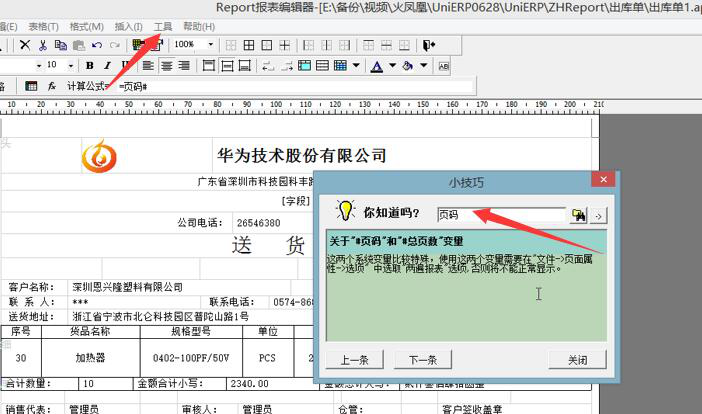This screenshot has width=702, height=414.
Task: Click the exit door icon
Action: pyautogui.click(x=428, y=45)
